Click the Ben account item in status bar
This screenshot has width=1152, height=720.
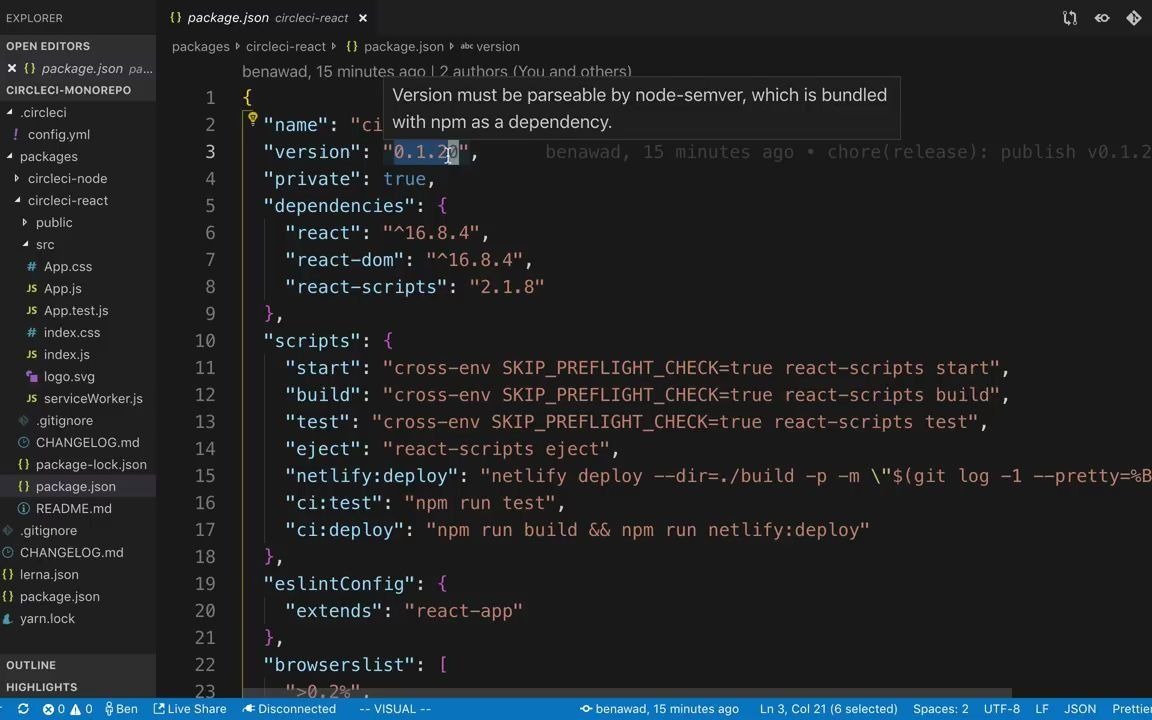[x=121, y=709]
